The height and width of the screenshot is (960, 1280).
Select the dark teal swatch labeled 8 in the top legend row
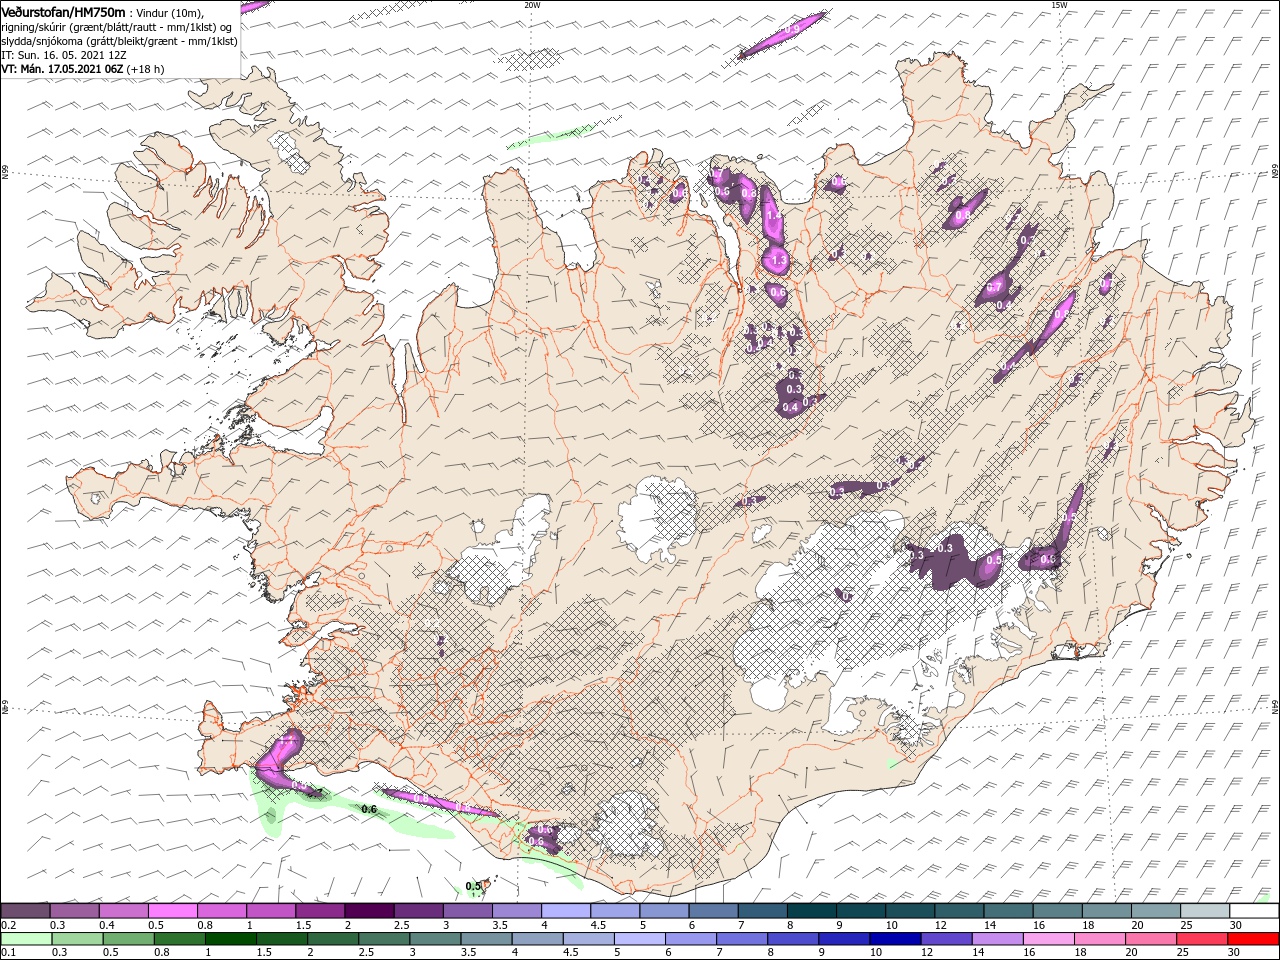click(x=811, y=910)
